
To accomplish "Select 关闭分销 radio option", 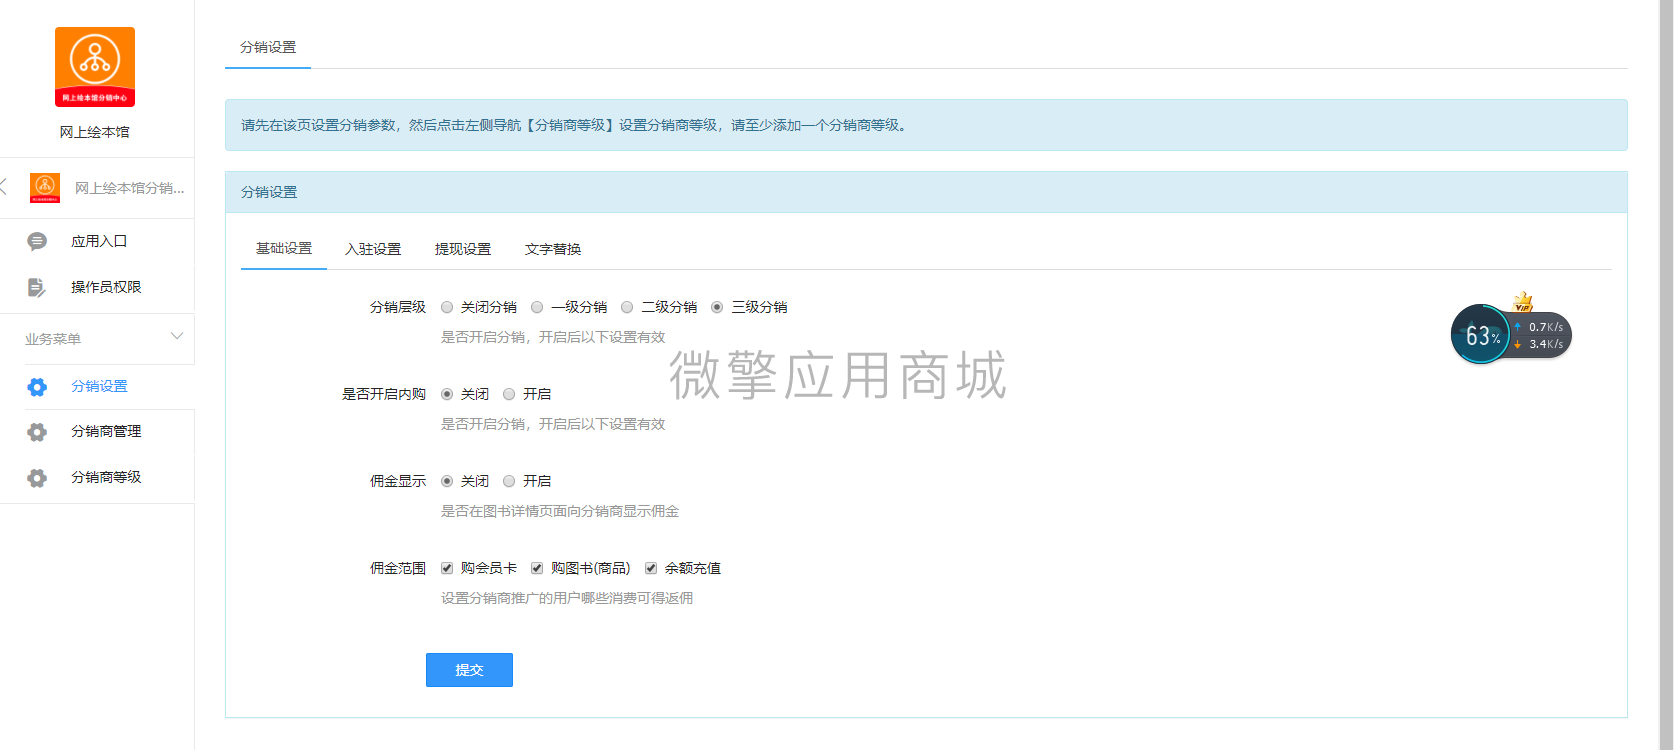I will click(x=447, y=307).
